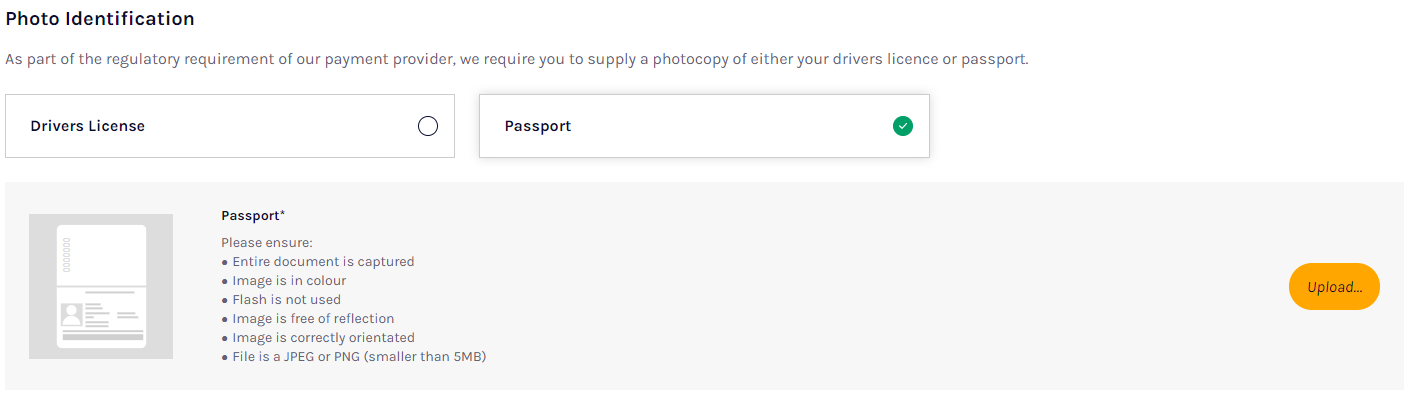
Task: Click the portrait silhouette icon in the passport illustration
Action: click(72, 315)
